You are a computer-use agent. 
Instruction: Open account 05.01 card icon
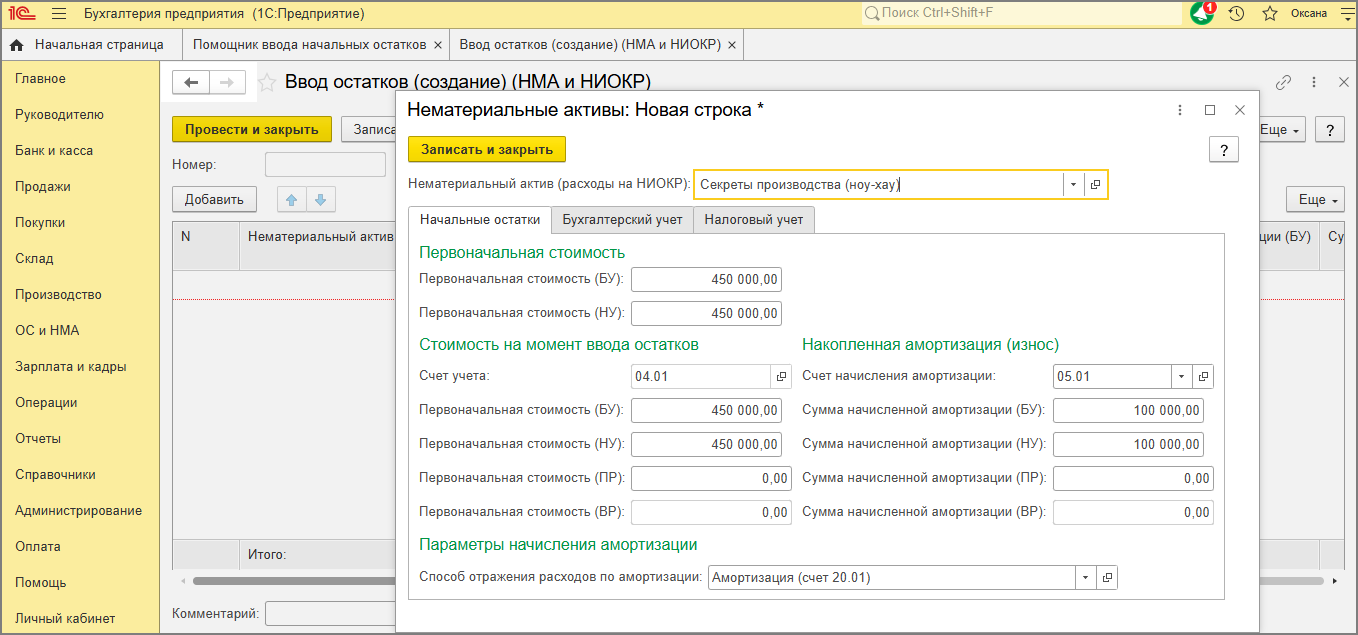tap(1203, 377)
